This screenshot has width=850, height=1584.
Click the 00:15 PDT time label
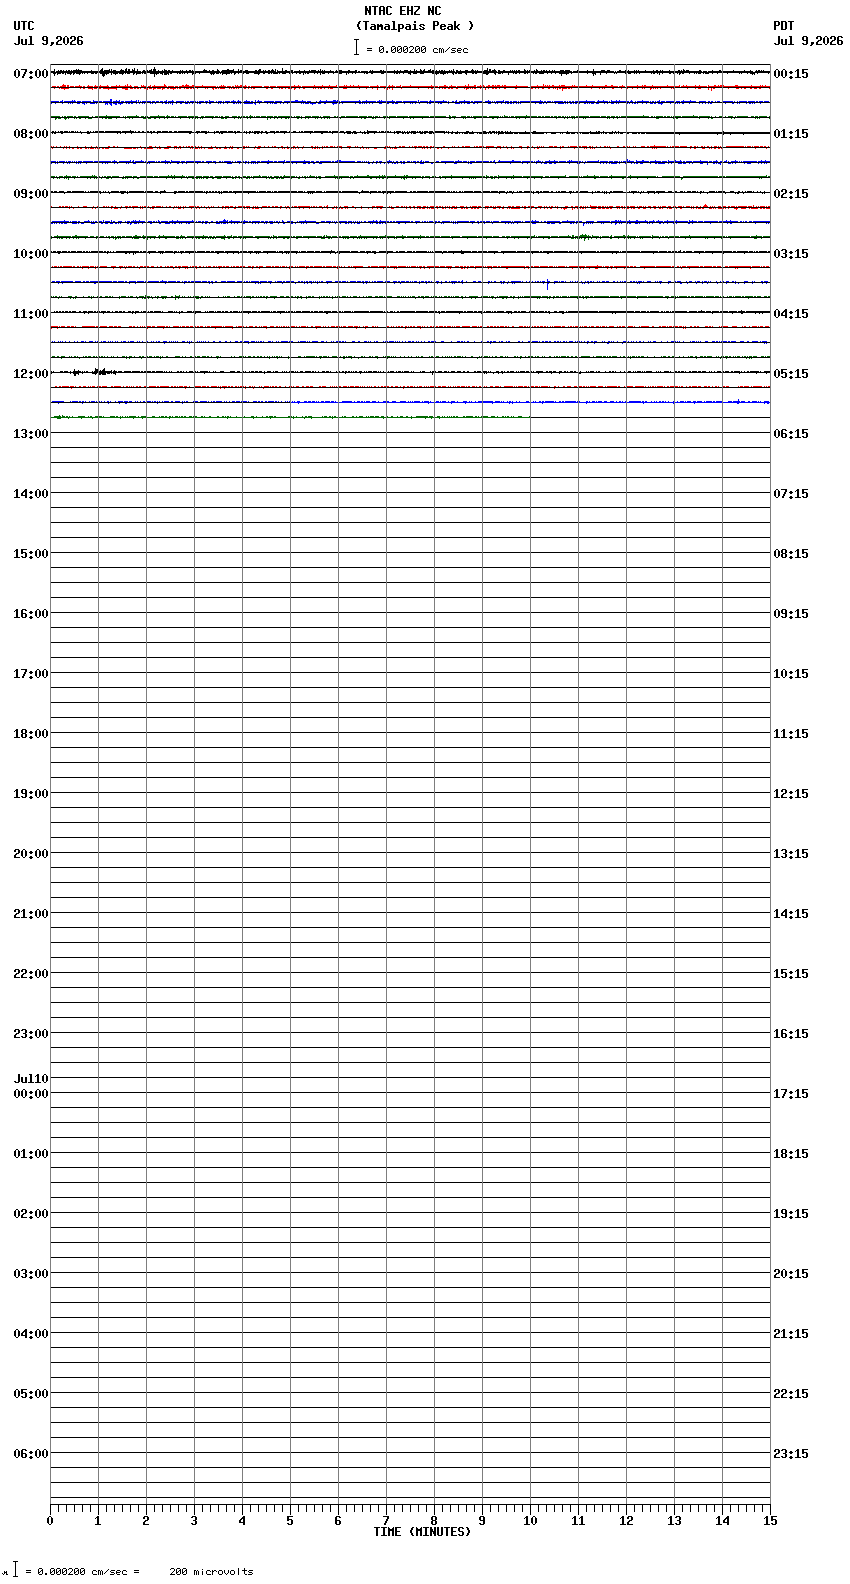click(791, 74)
